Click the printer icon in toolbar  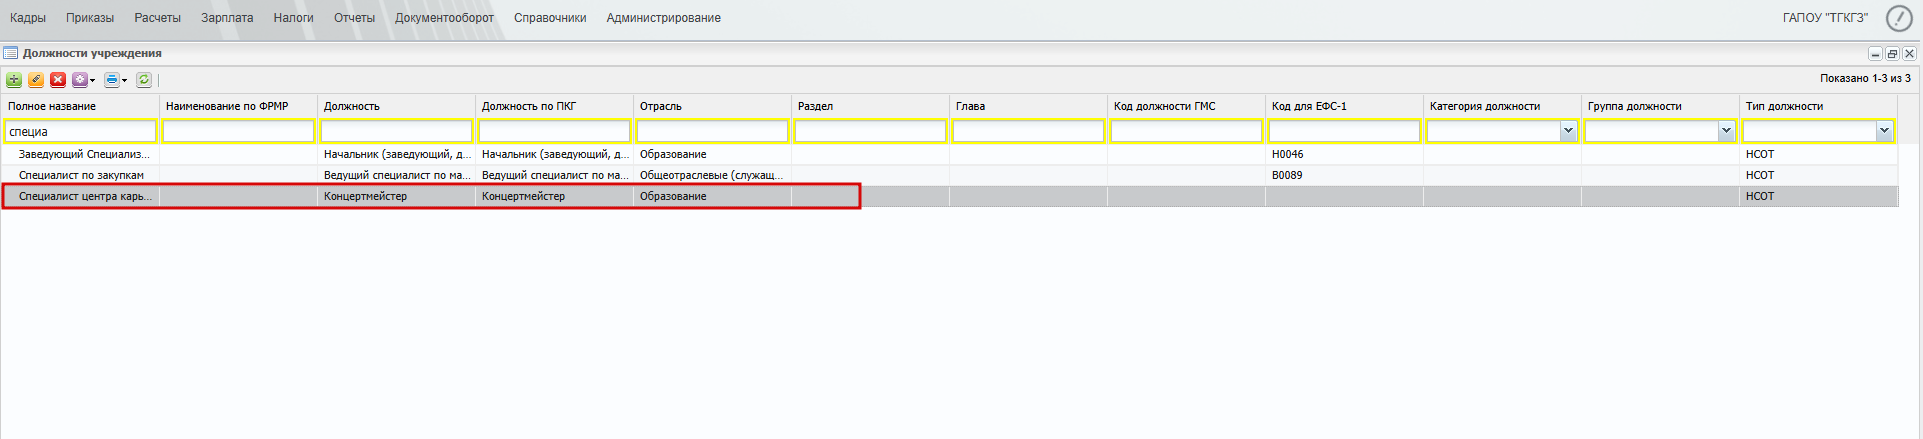click(x=112, y=80)
